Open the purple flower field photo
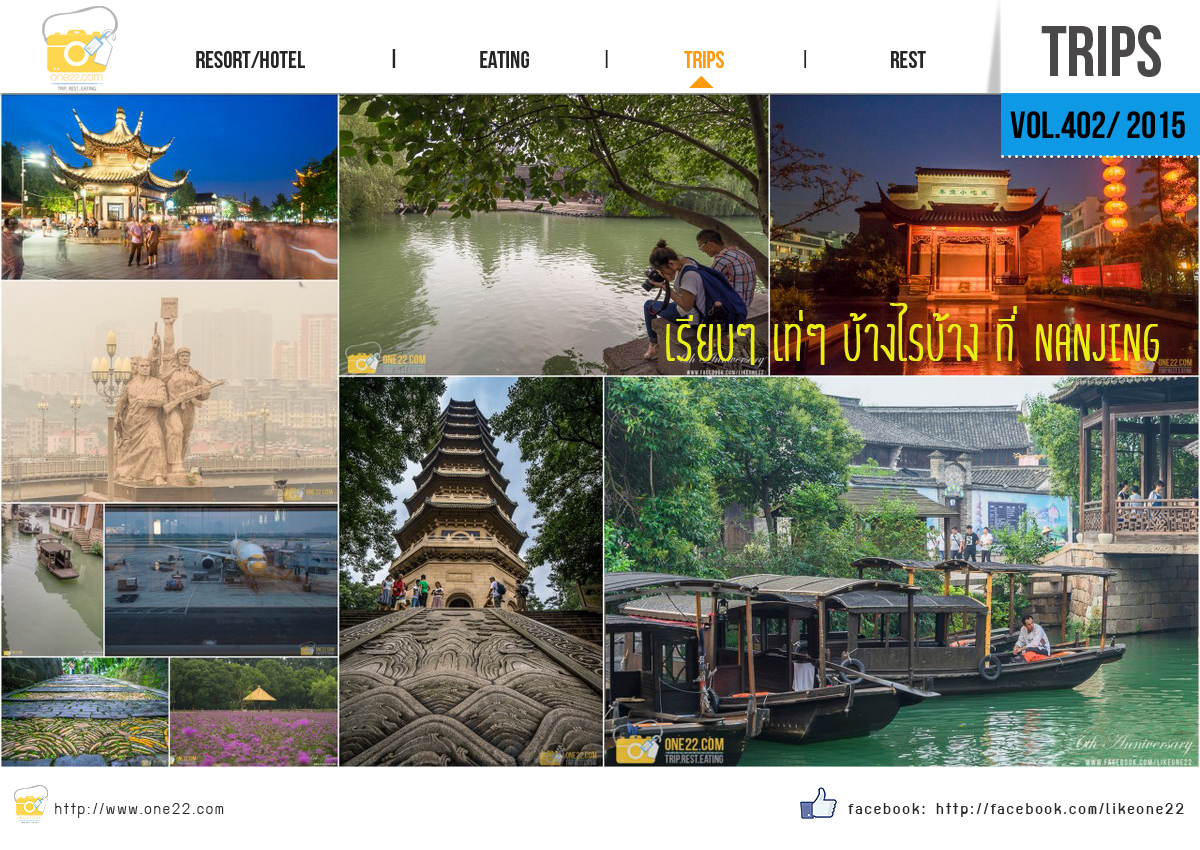Viewport: 1200px width, 850px height. click(x=254, y=712)
